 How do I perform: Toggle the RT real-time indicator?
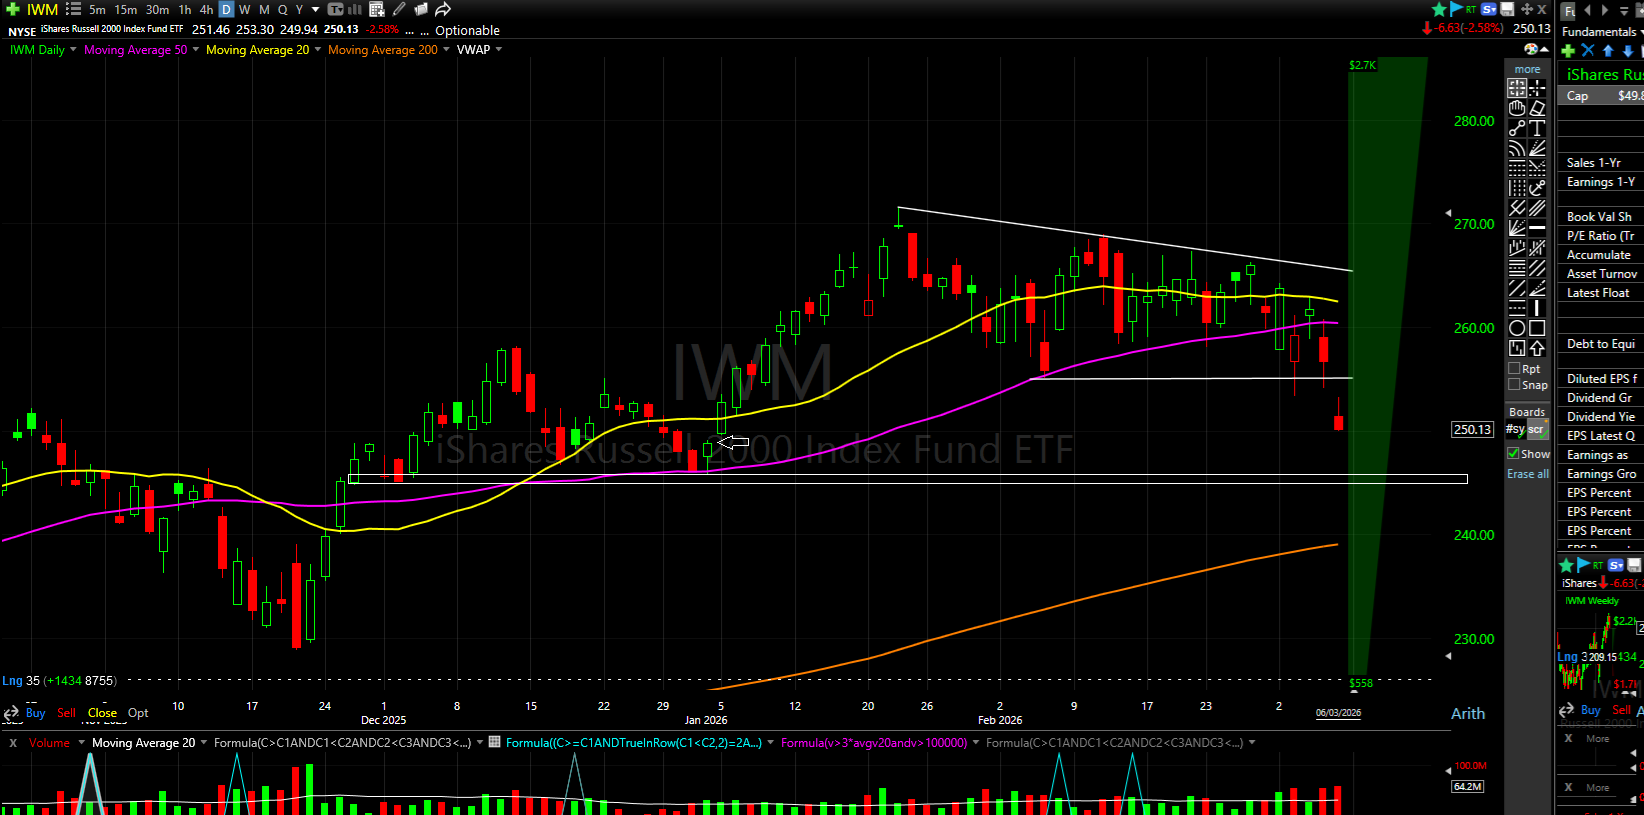click(x=1471, y=9)
